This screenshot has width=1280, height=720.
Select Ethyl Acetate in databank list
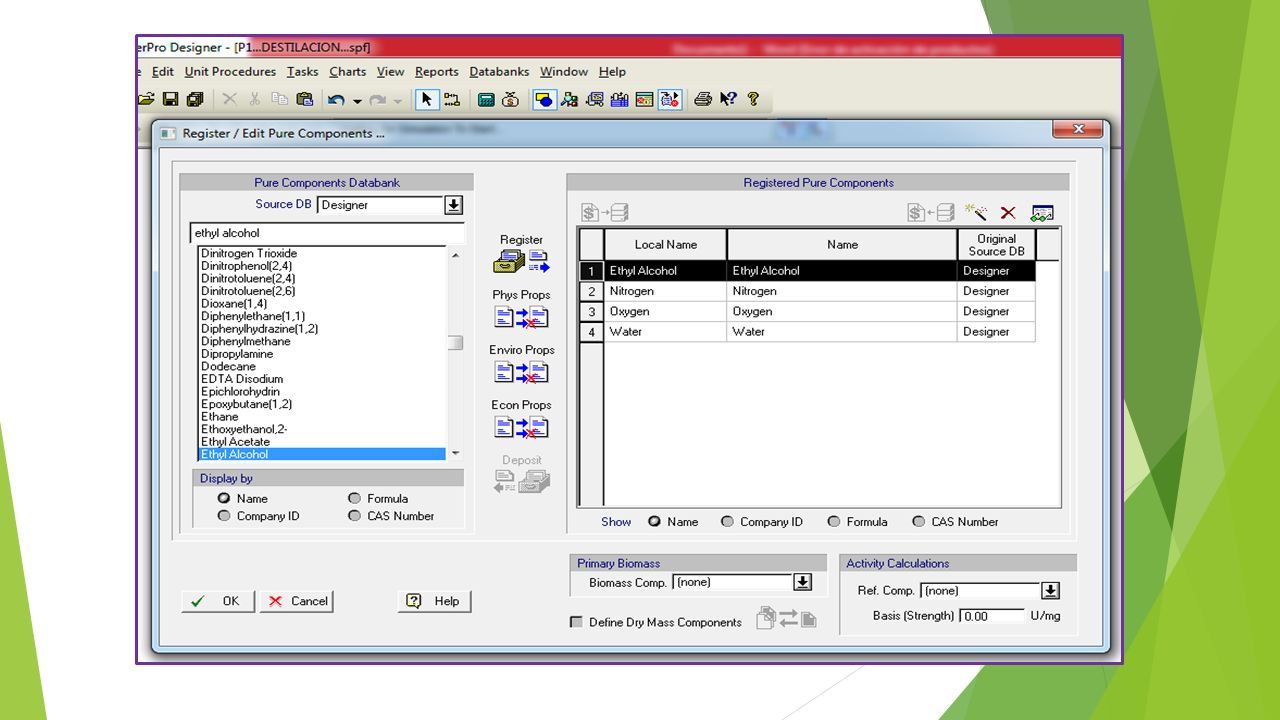coord(235,442)
